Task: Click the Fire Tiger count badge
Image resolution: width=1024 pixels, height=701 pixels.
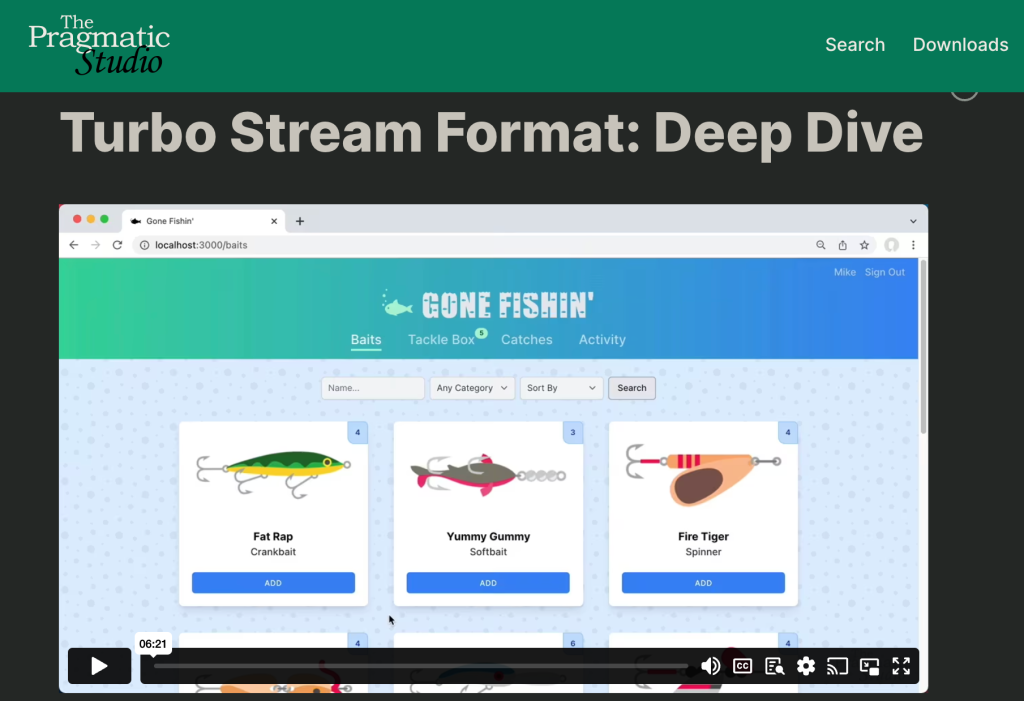Action: point(788,432)
